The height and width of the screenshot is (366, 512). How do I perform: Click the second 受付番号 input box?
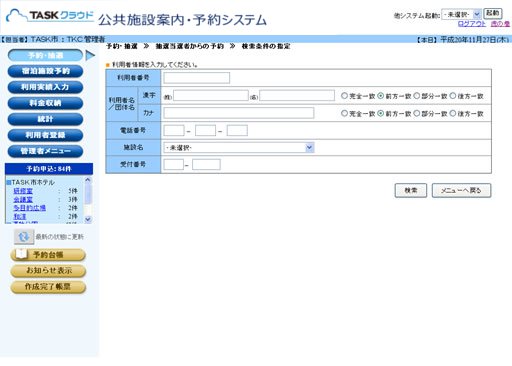(206, 164)
